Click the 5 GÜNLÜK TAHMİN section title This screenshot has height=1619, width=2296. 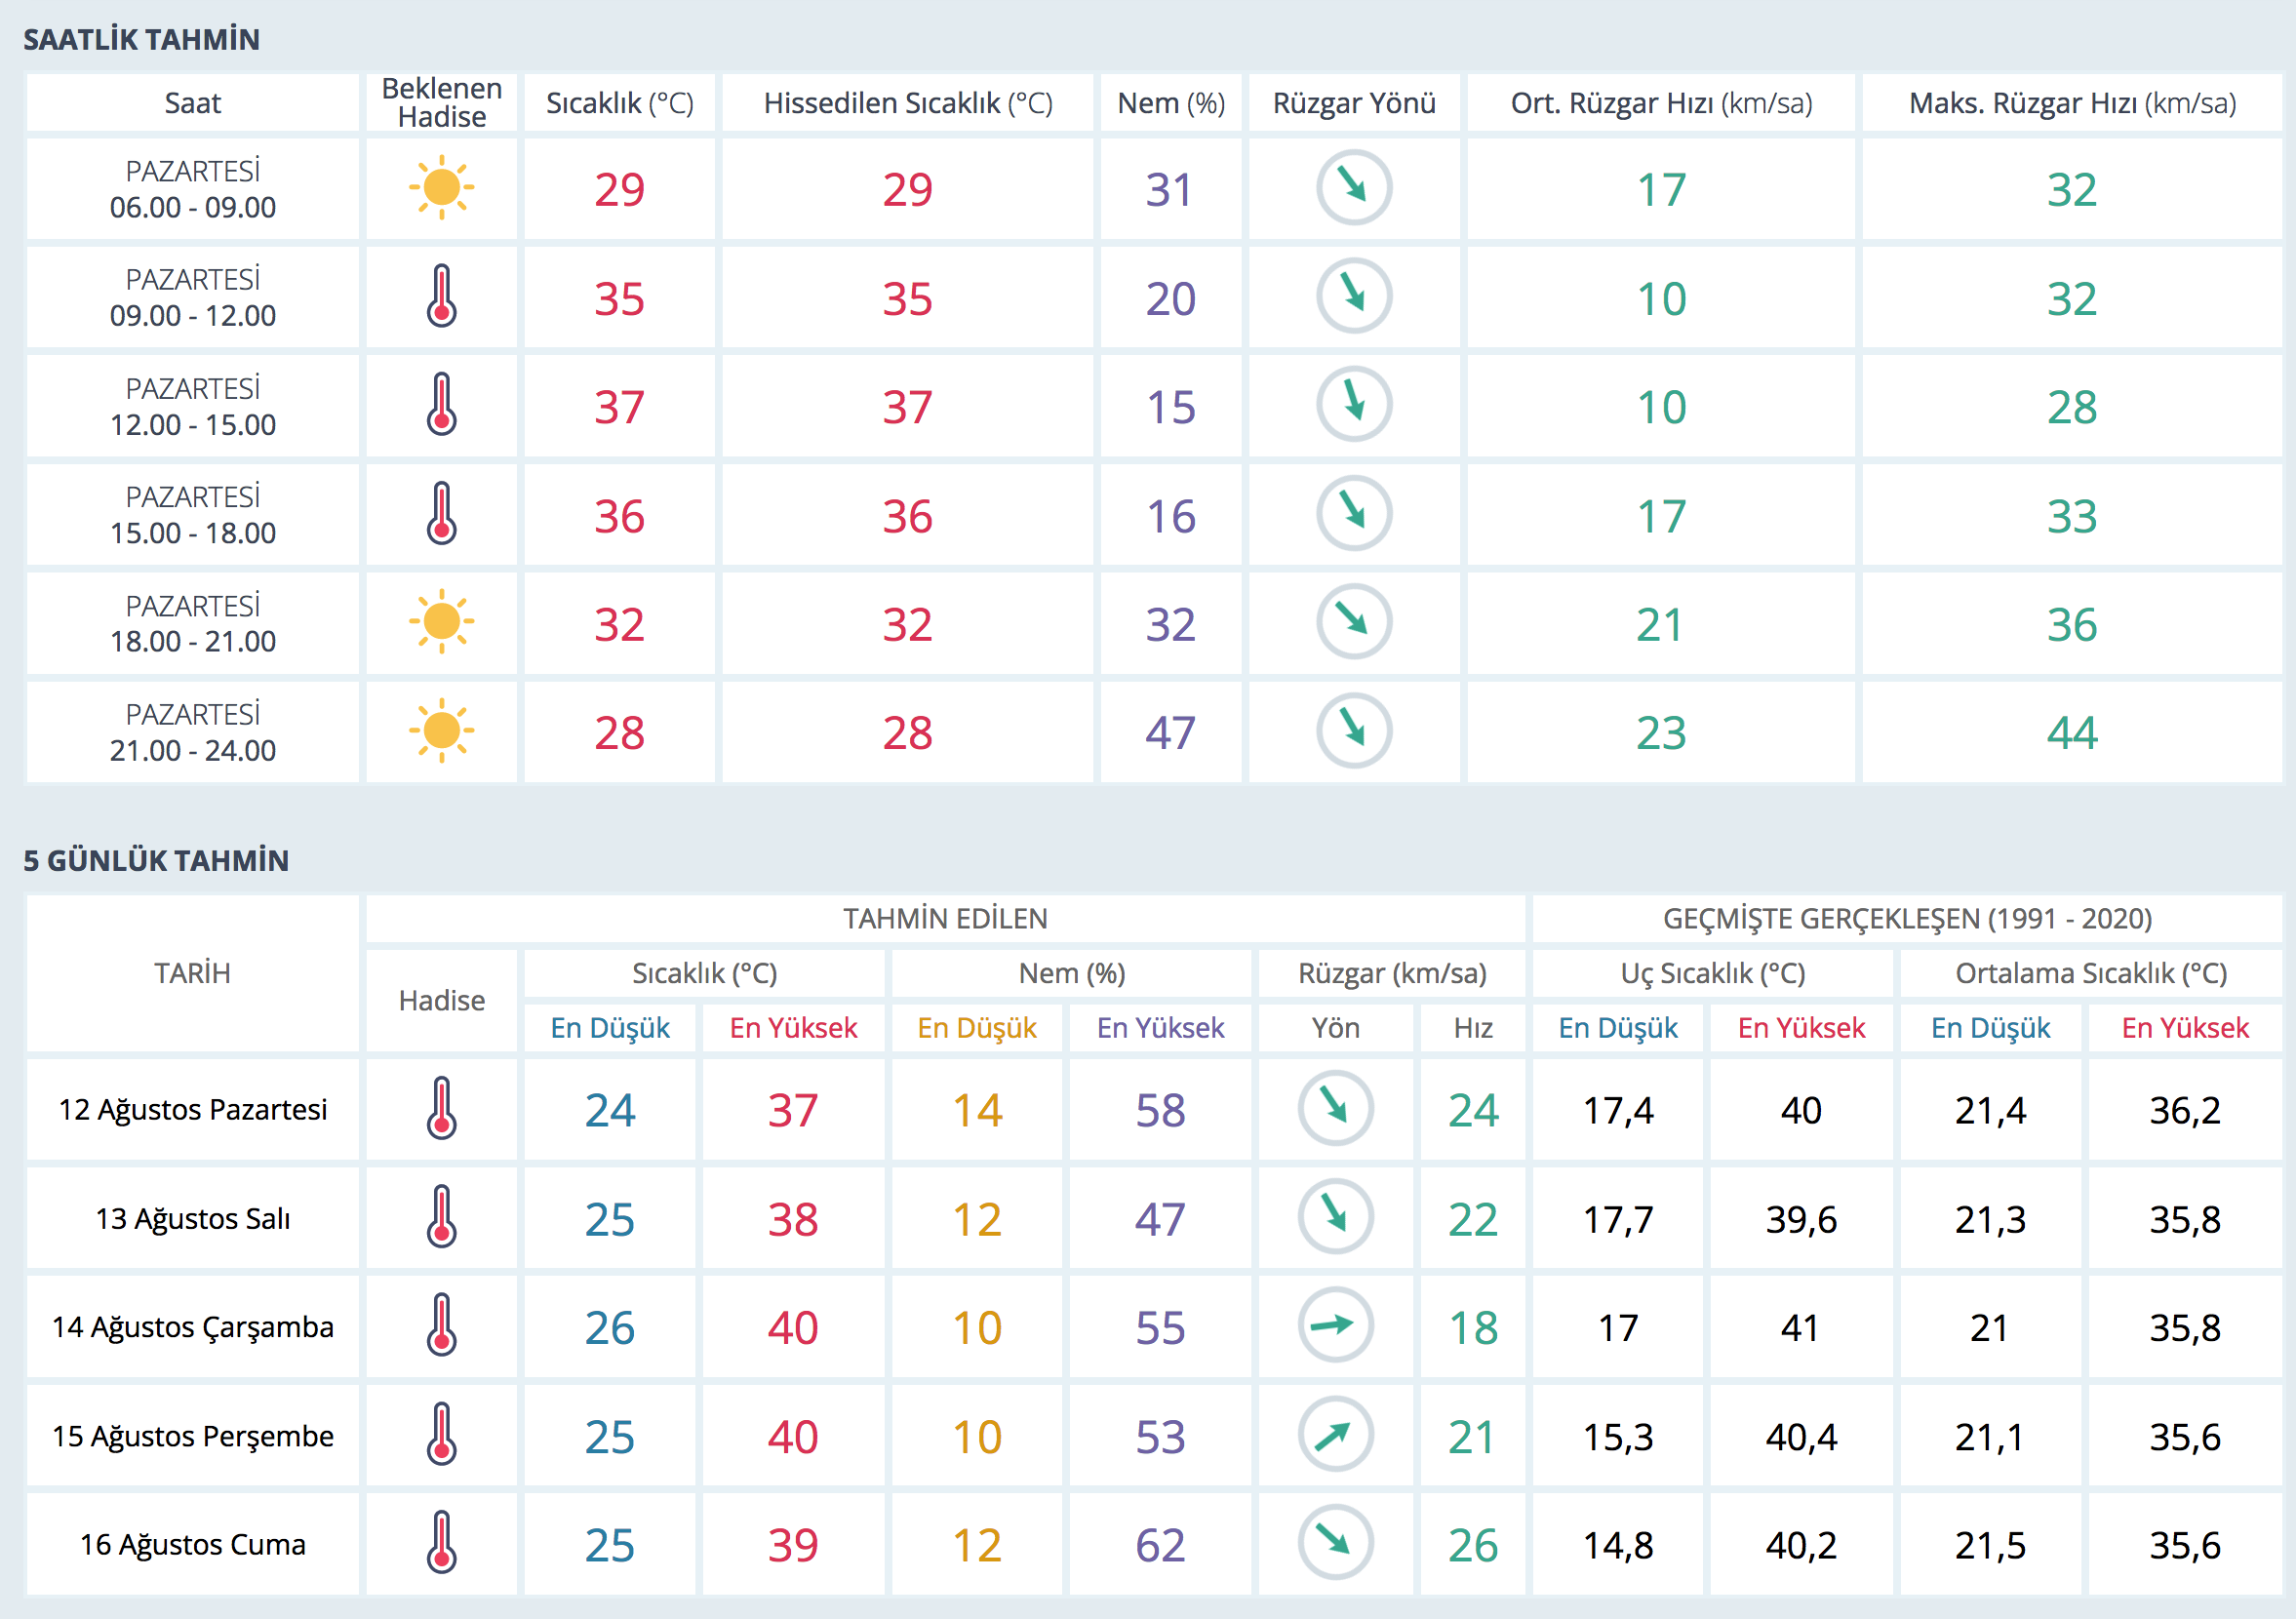click(156, 860)
